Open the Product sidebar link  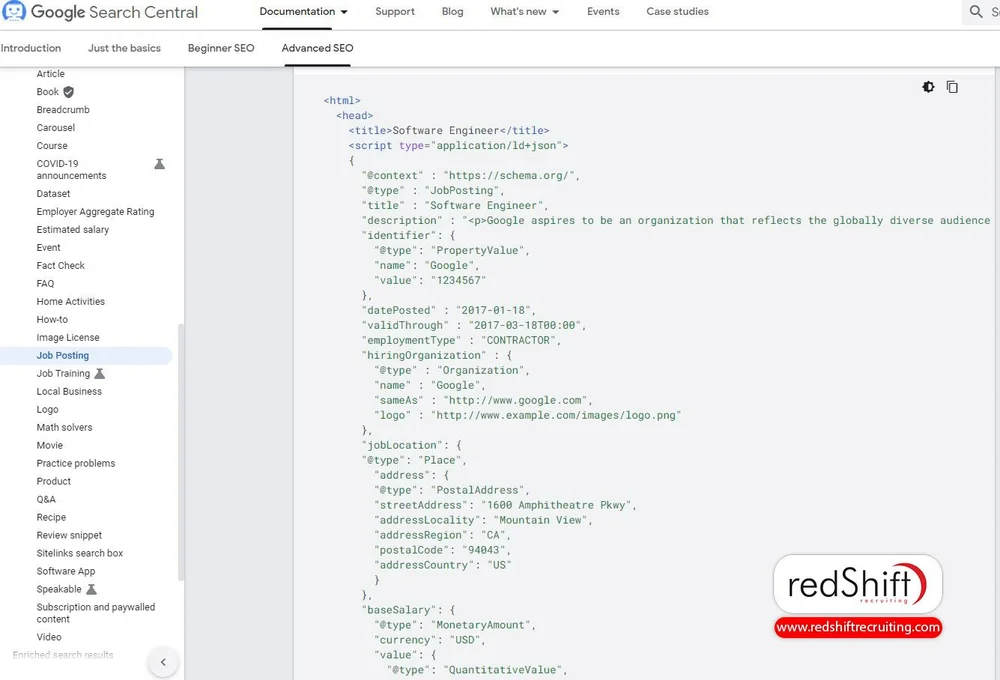[x=54, y=481]
